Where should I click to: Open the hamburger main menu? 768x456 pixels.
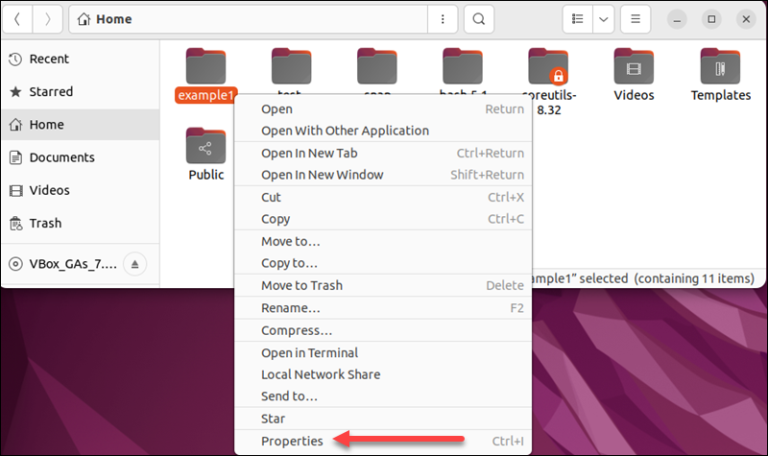point(632,19)
